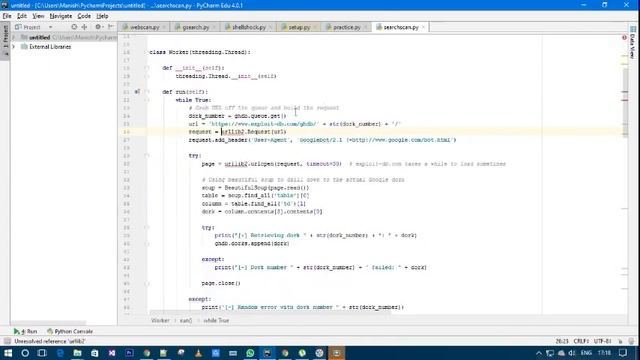Launch Edge browser from taskbar

(60, 353)
